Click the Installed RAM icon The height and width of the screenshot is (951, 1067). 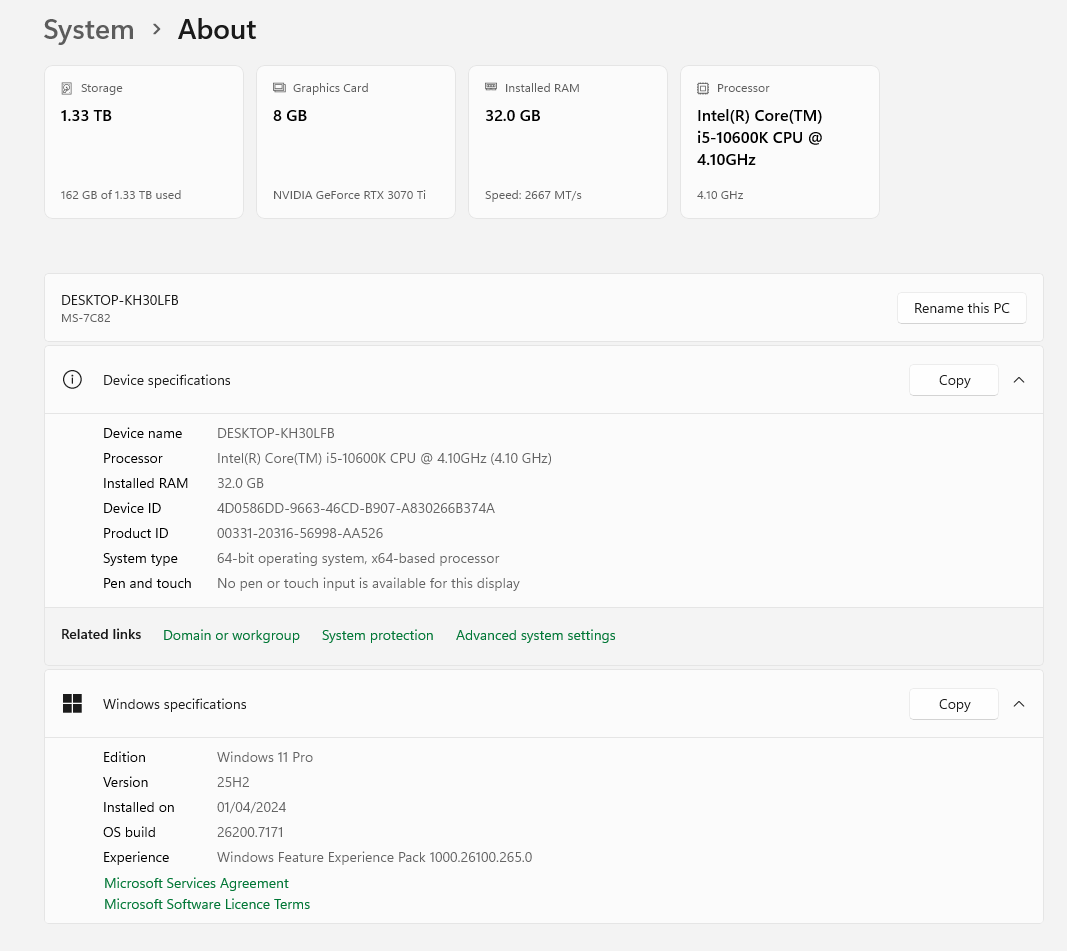coord(491,88)
